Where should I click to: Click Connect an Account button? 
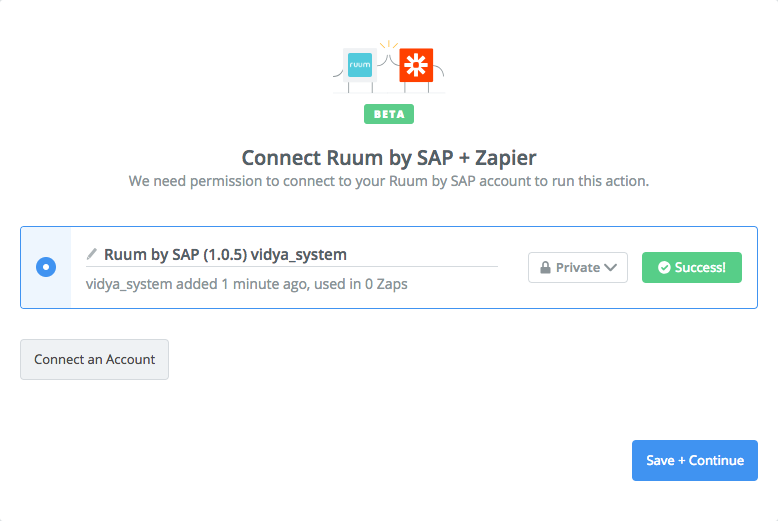coord(94,360)
